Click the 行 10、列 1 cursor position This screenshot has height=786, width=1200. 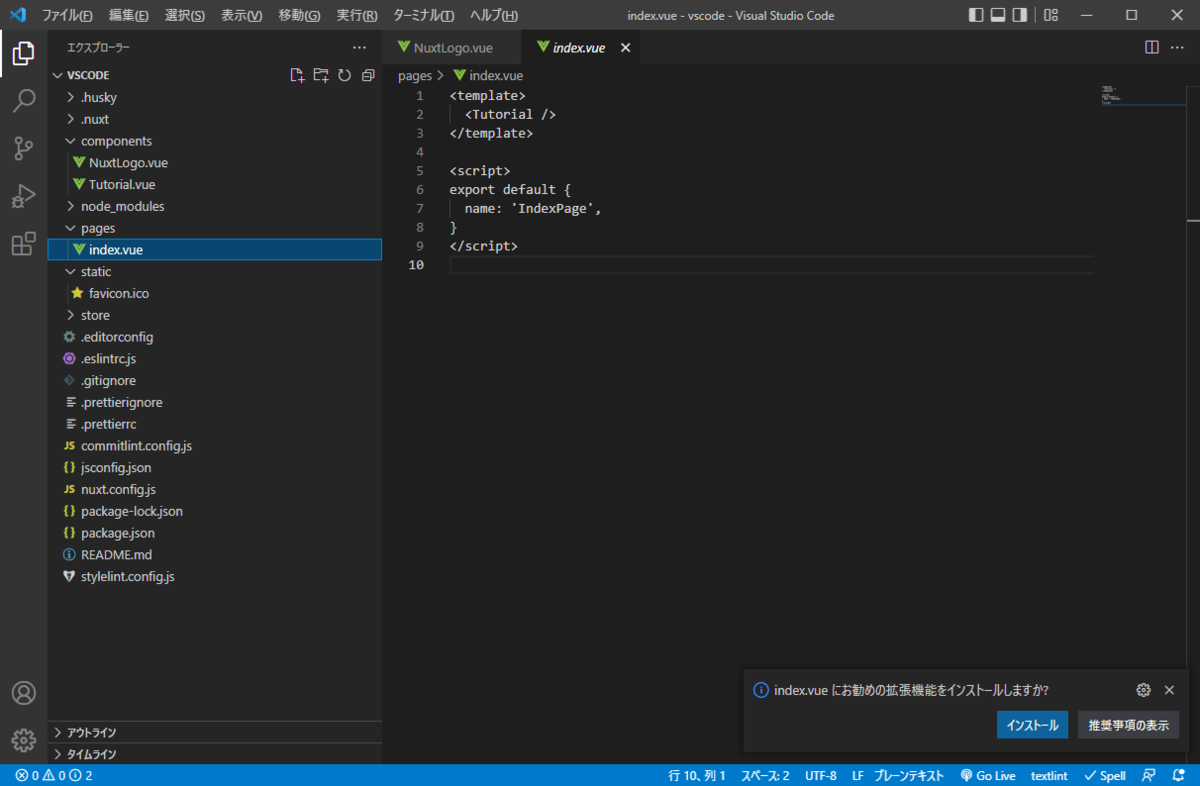[697, 775]
